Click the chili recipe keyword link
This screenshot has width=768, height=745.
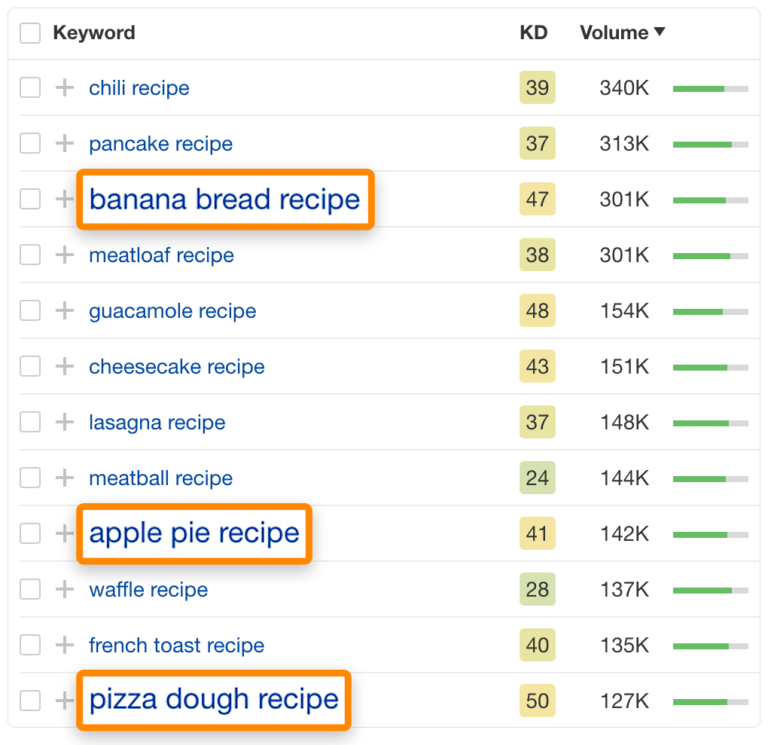pyautogui.click(x=139, y=88)
